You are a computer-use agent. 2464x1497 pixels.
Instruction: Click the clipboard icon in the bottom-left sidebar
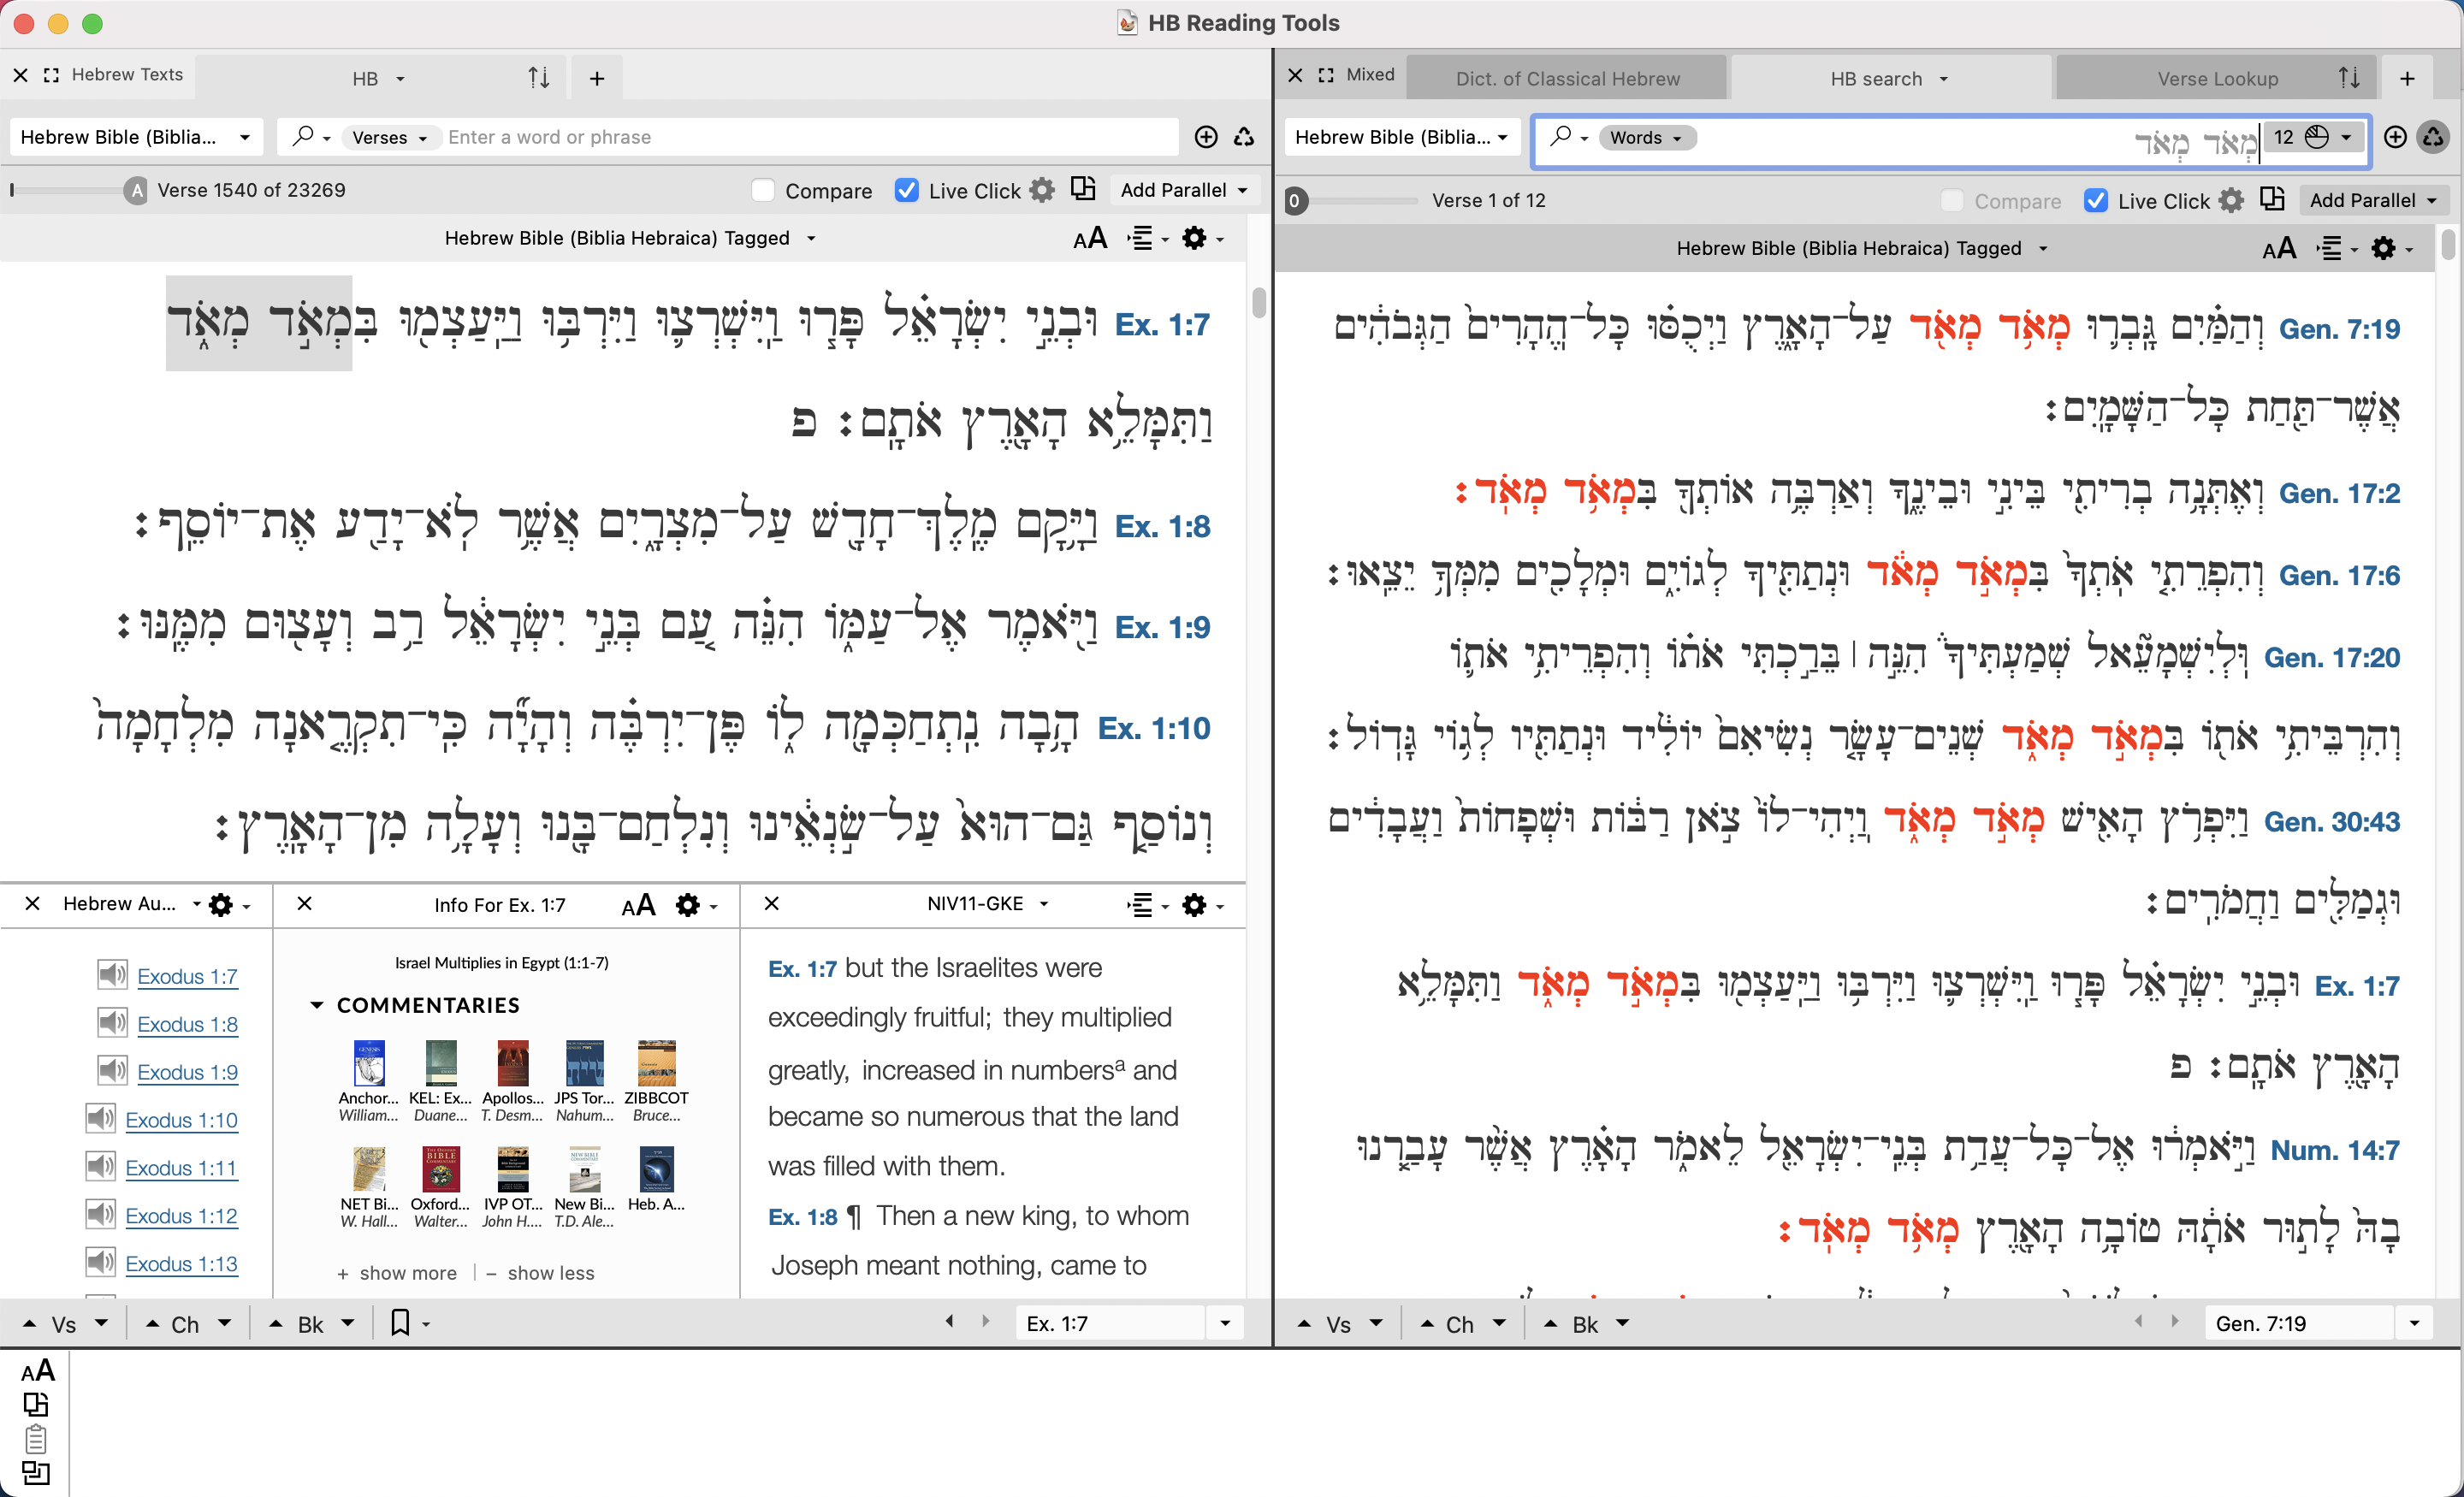point(37,1439)
